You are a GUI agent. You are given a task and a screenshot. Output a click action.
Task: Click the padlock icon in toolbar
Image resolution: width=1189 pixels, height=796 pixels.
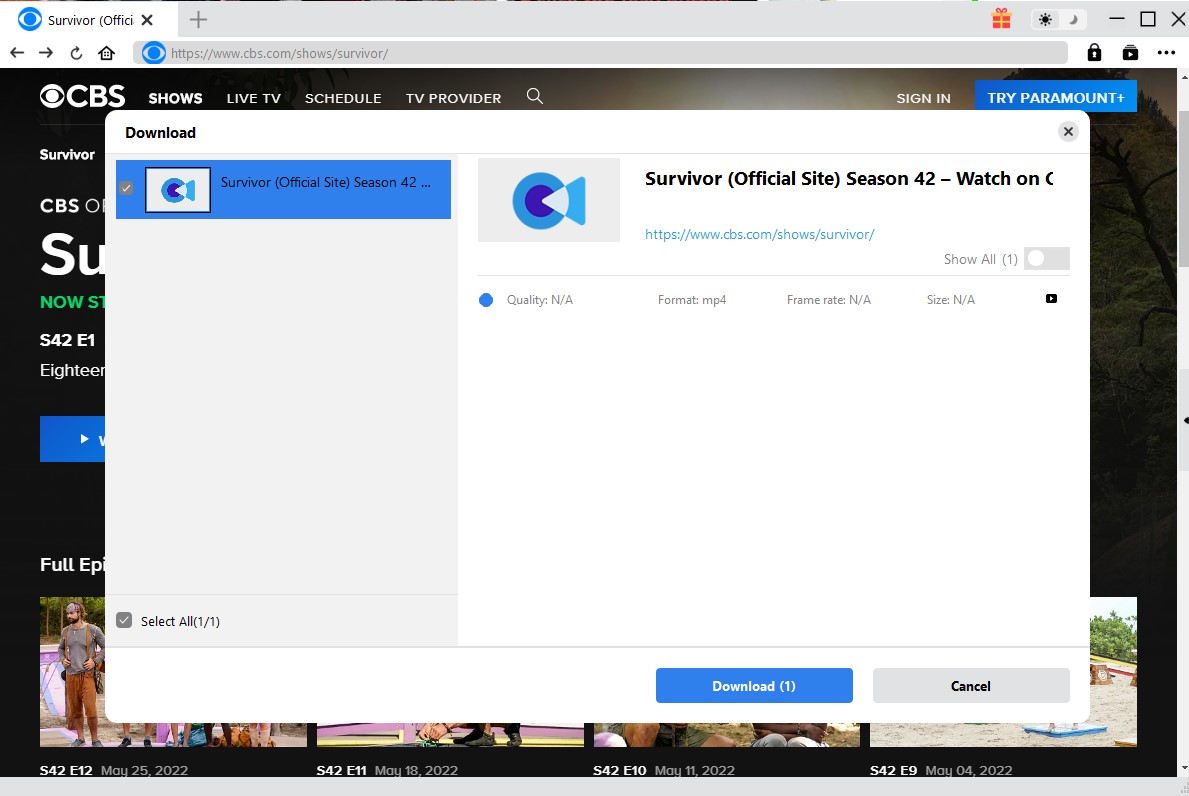(x=1094, y=53)
